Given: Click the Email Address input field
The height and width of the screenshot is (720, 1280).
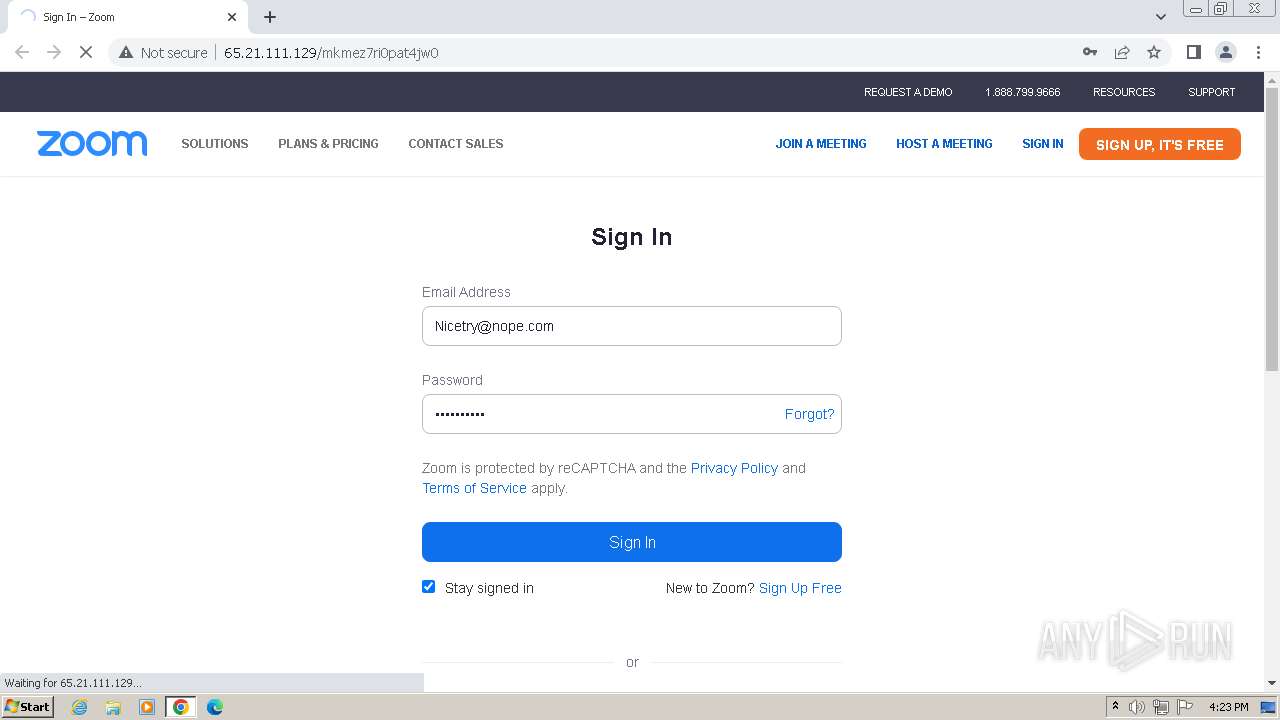Looking at the screenshot, I should click(632, 326).
